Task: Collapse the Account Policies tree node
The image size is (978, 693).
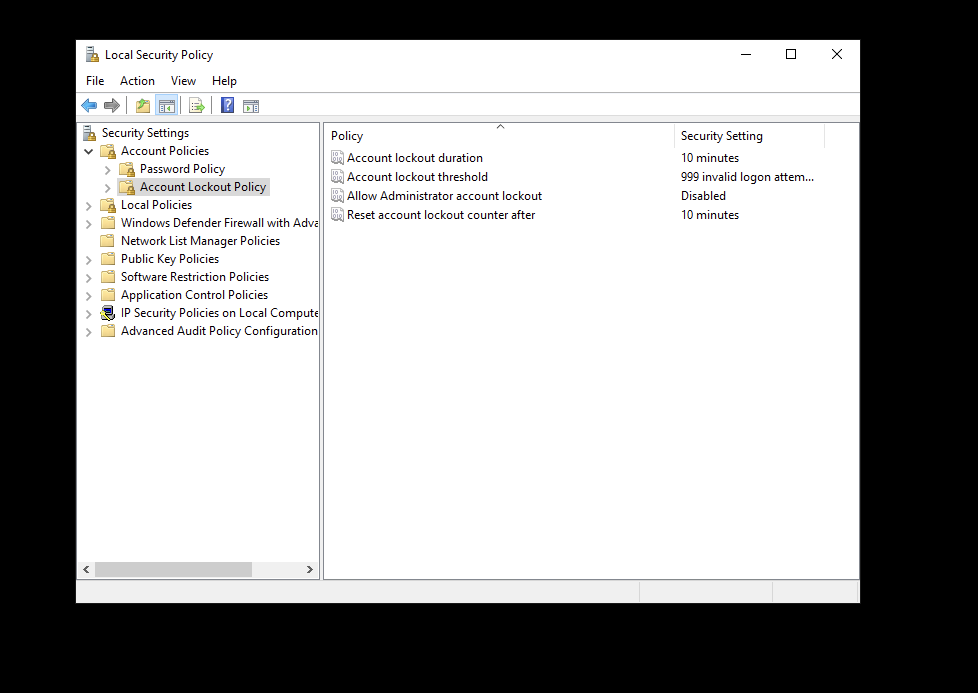Action: (x=89, y=152)
